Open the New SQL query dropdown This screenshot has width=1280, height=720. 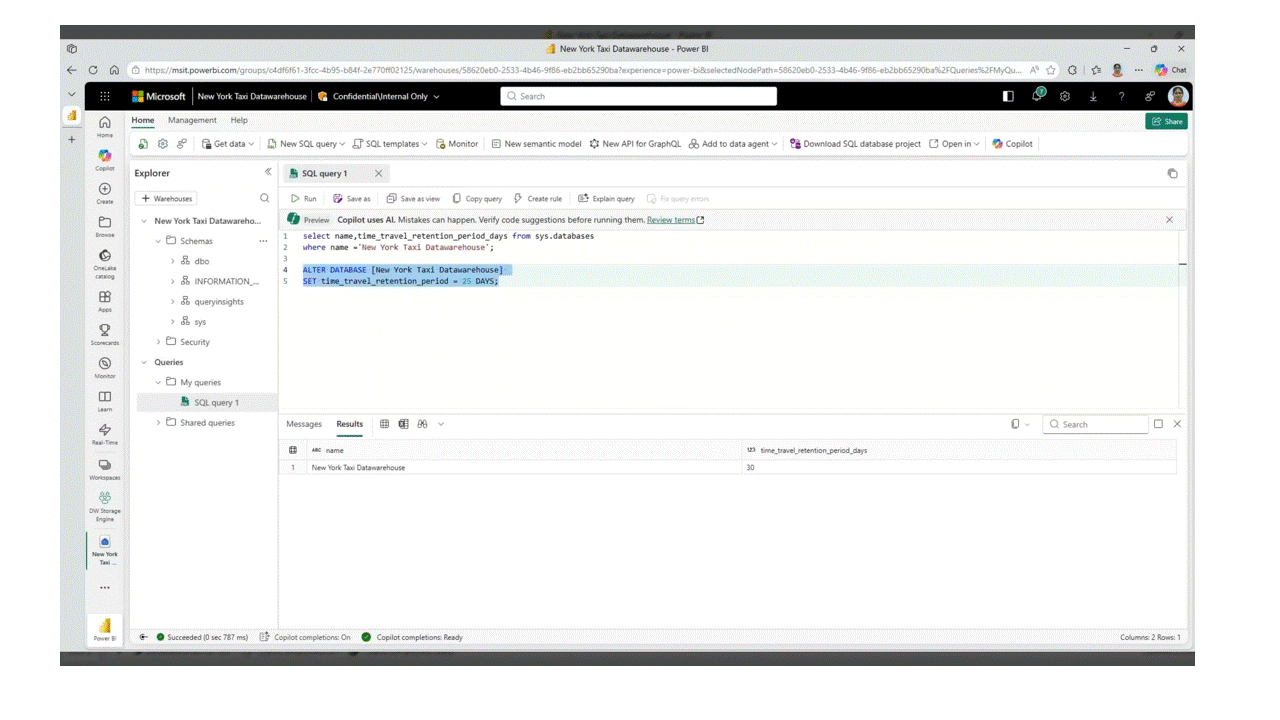306,144
